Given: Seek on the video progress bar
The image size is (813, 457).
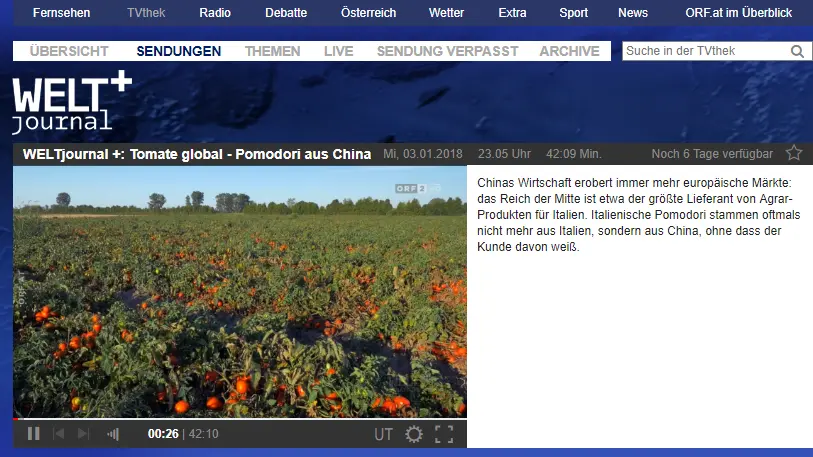Looking at the screenshot, I should coord(240,419).
